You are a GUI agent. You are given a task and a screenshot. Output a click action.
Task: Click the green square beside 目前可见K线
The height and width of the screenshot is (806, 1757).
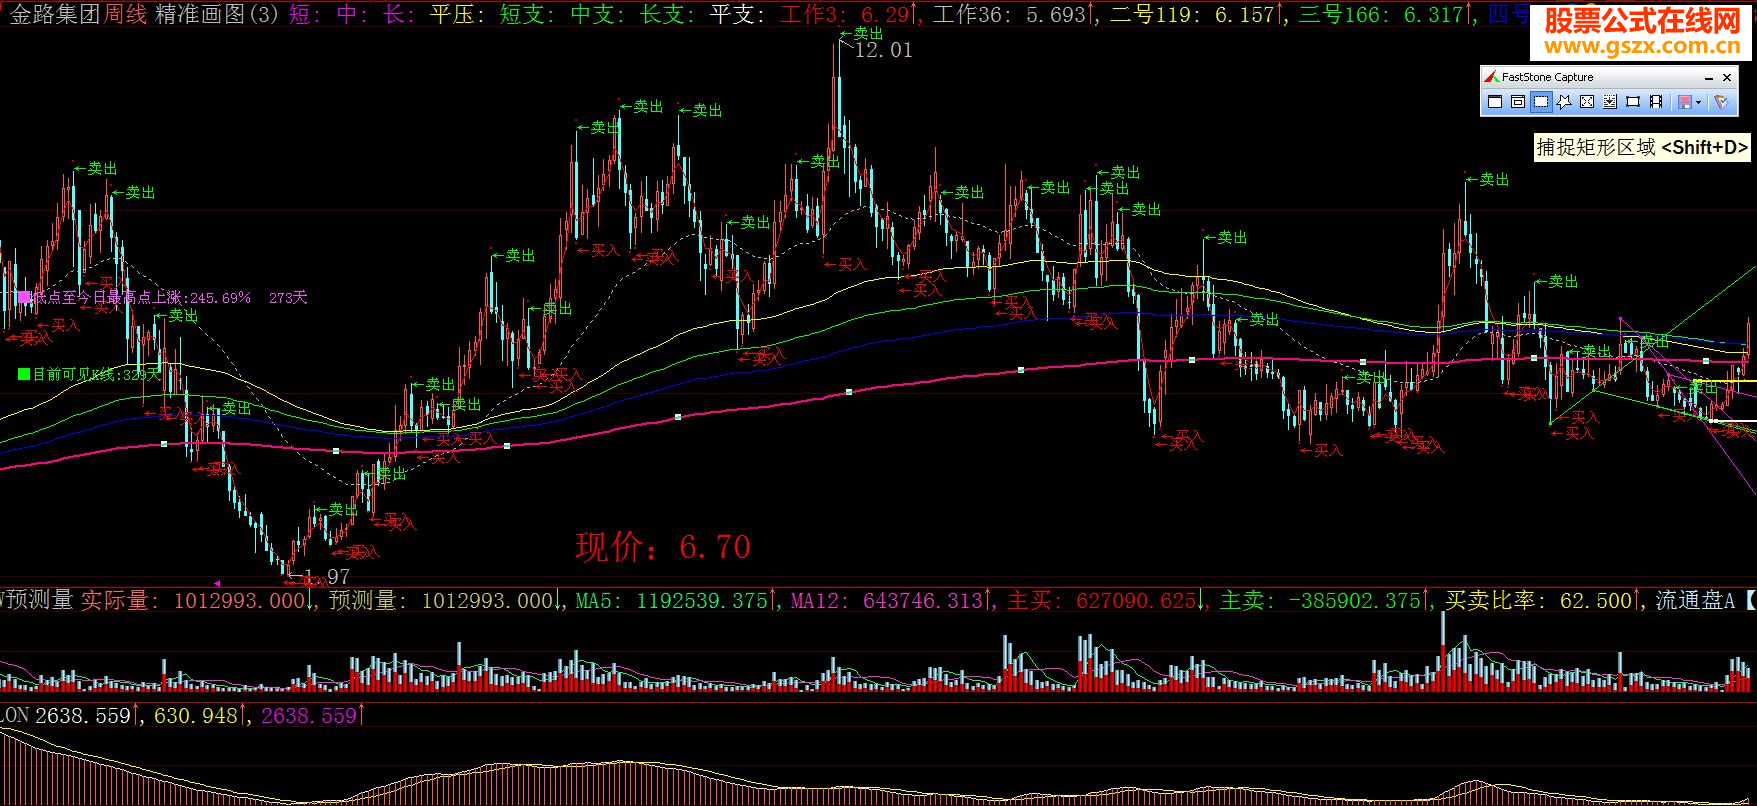click(24, 374)
